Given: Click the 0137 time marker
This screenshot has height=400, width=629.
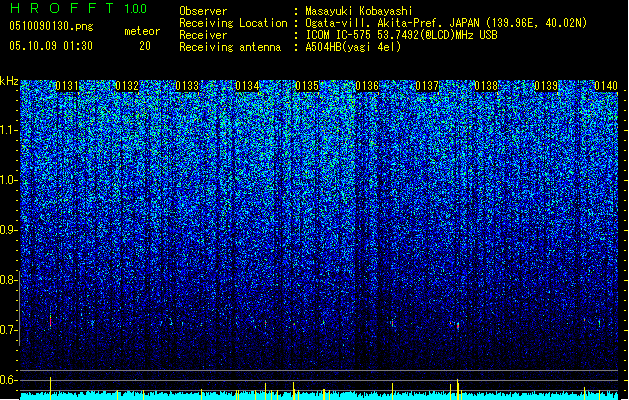Looking at the screenshot, I should click(x=427, y=86).
